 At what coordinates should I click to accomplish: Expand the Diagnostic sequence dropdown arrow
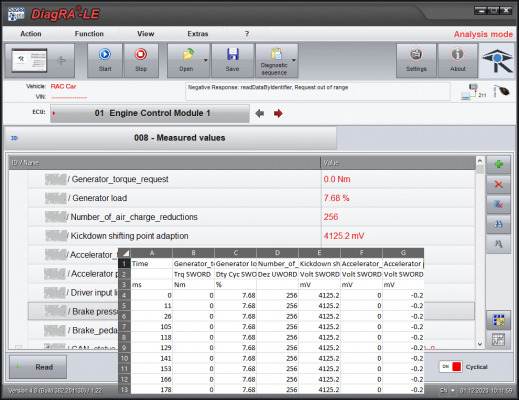point(294,60)
